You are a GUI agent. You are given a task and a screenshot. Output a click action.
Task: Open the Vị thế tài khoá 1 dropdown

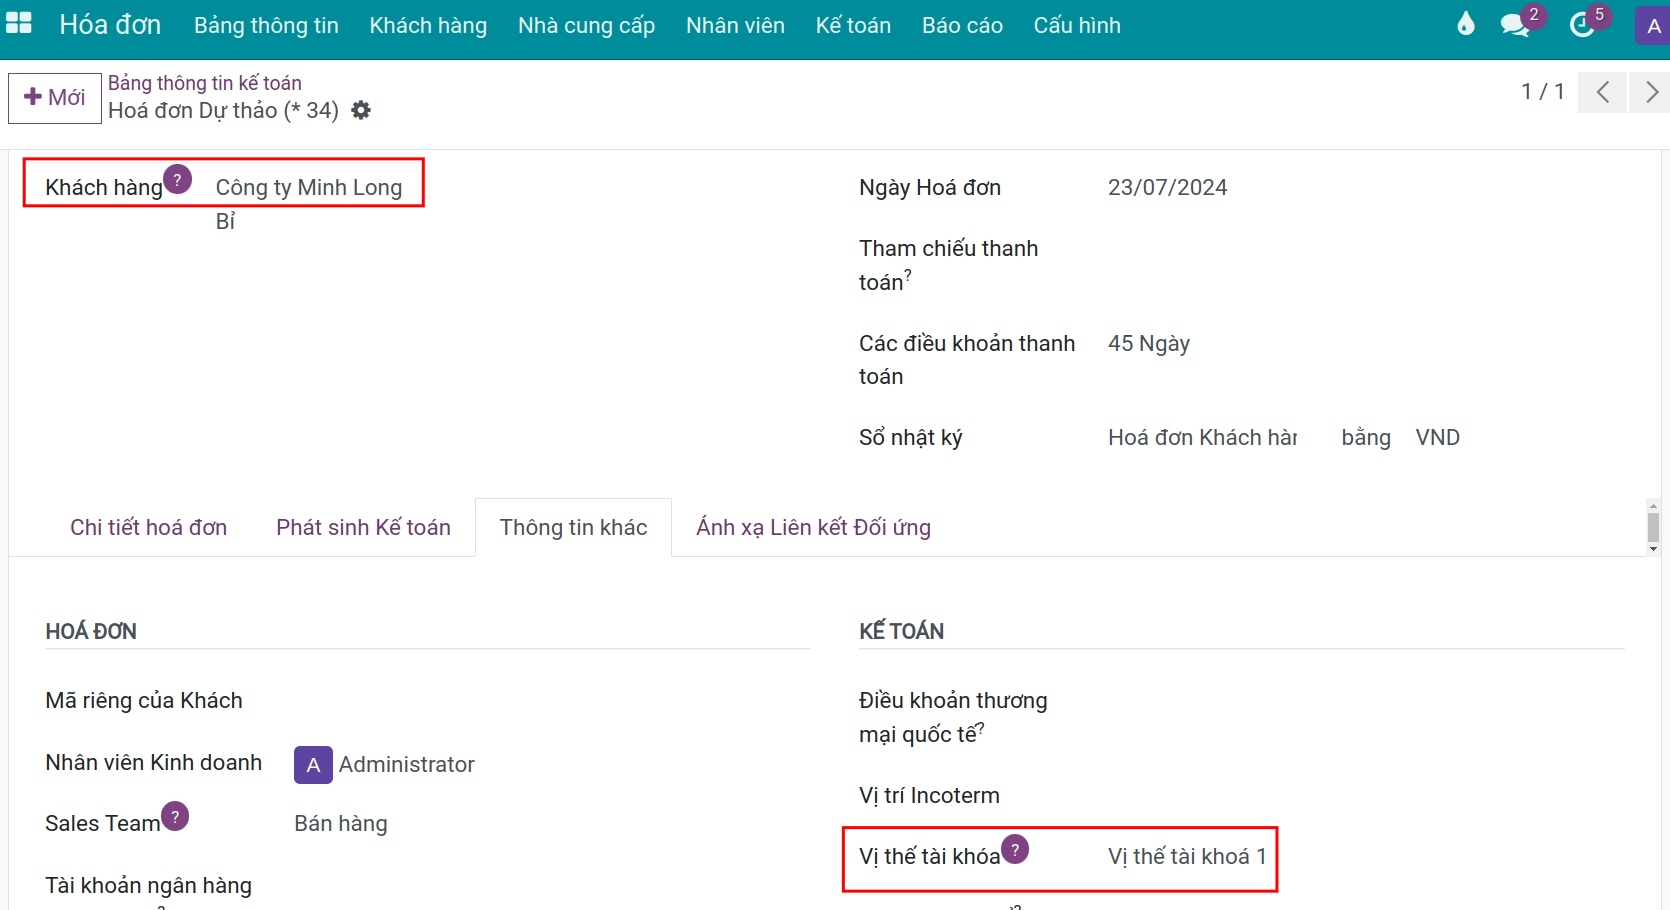coord(1187,856)
